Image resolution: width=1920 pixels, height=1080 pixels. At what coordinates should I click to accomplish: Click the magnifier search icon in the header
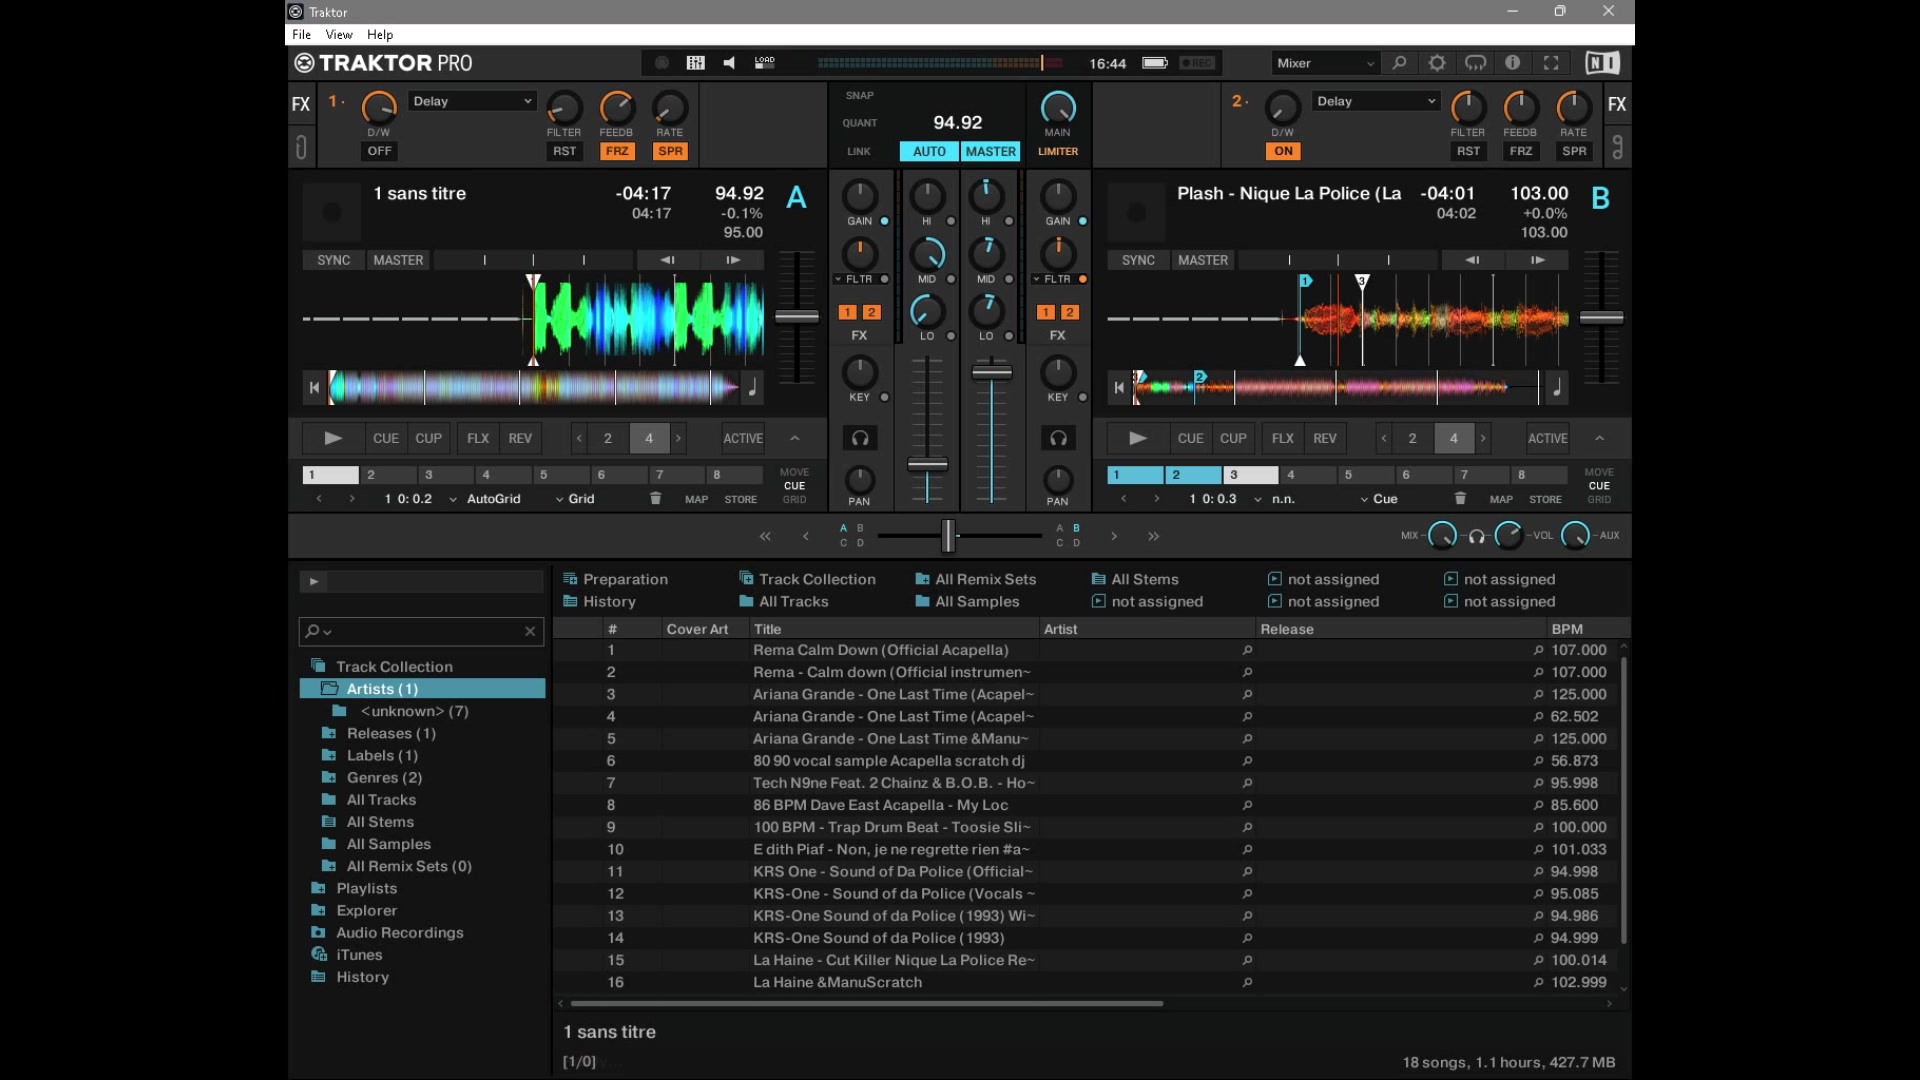click(x=1400, y=63)
